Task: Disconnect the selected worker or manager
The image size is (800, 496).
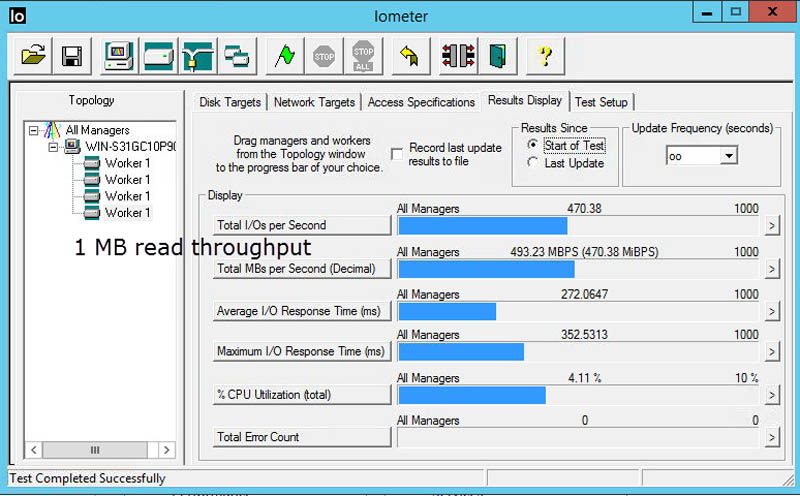Action: (458, 56)
